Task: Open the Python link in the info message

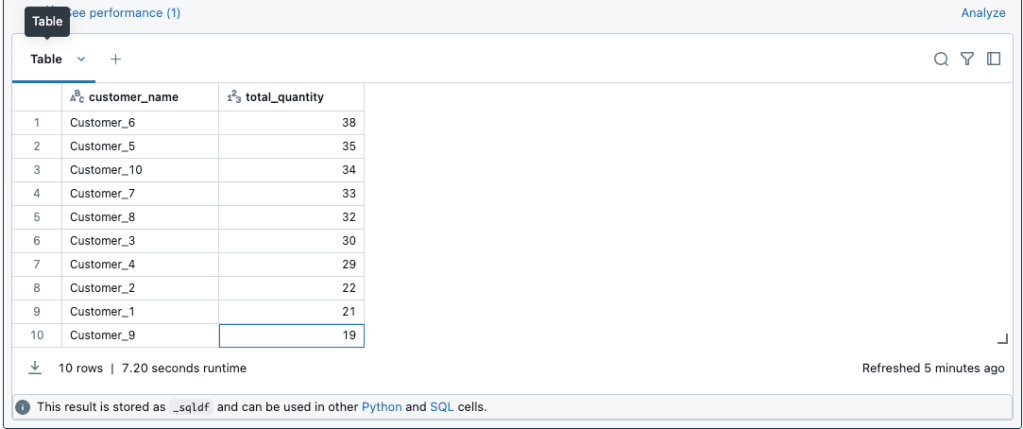Action: tap(381, 407)
